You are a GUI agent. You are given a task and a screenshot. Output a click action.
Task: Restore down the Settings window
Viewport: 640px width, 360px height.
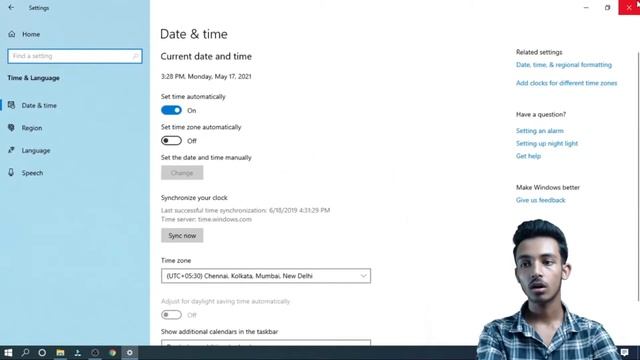point(607,7)
